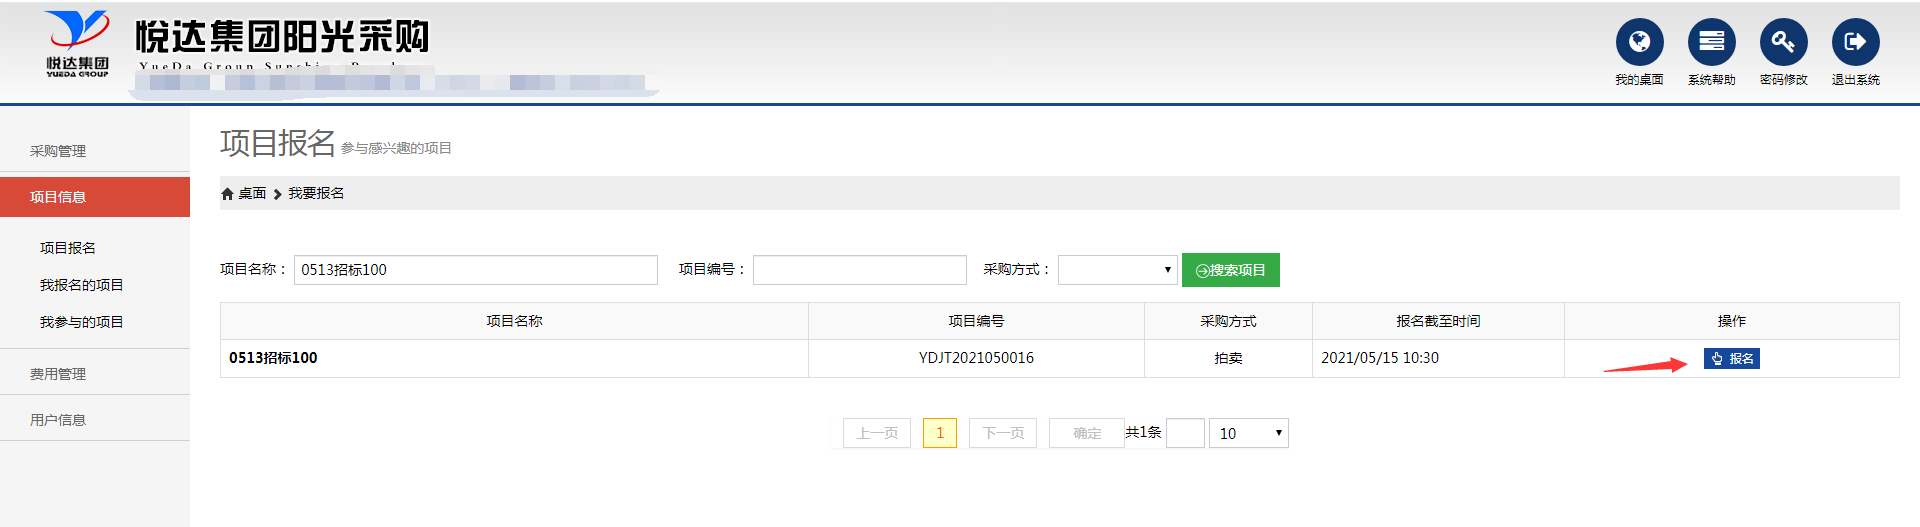Image resolution: width=1920 pixels, height=527 pixels.
Task: Expand the 用户信息 sidebar section
Action: pyautogui.click(x=58, y=420)
